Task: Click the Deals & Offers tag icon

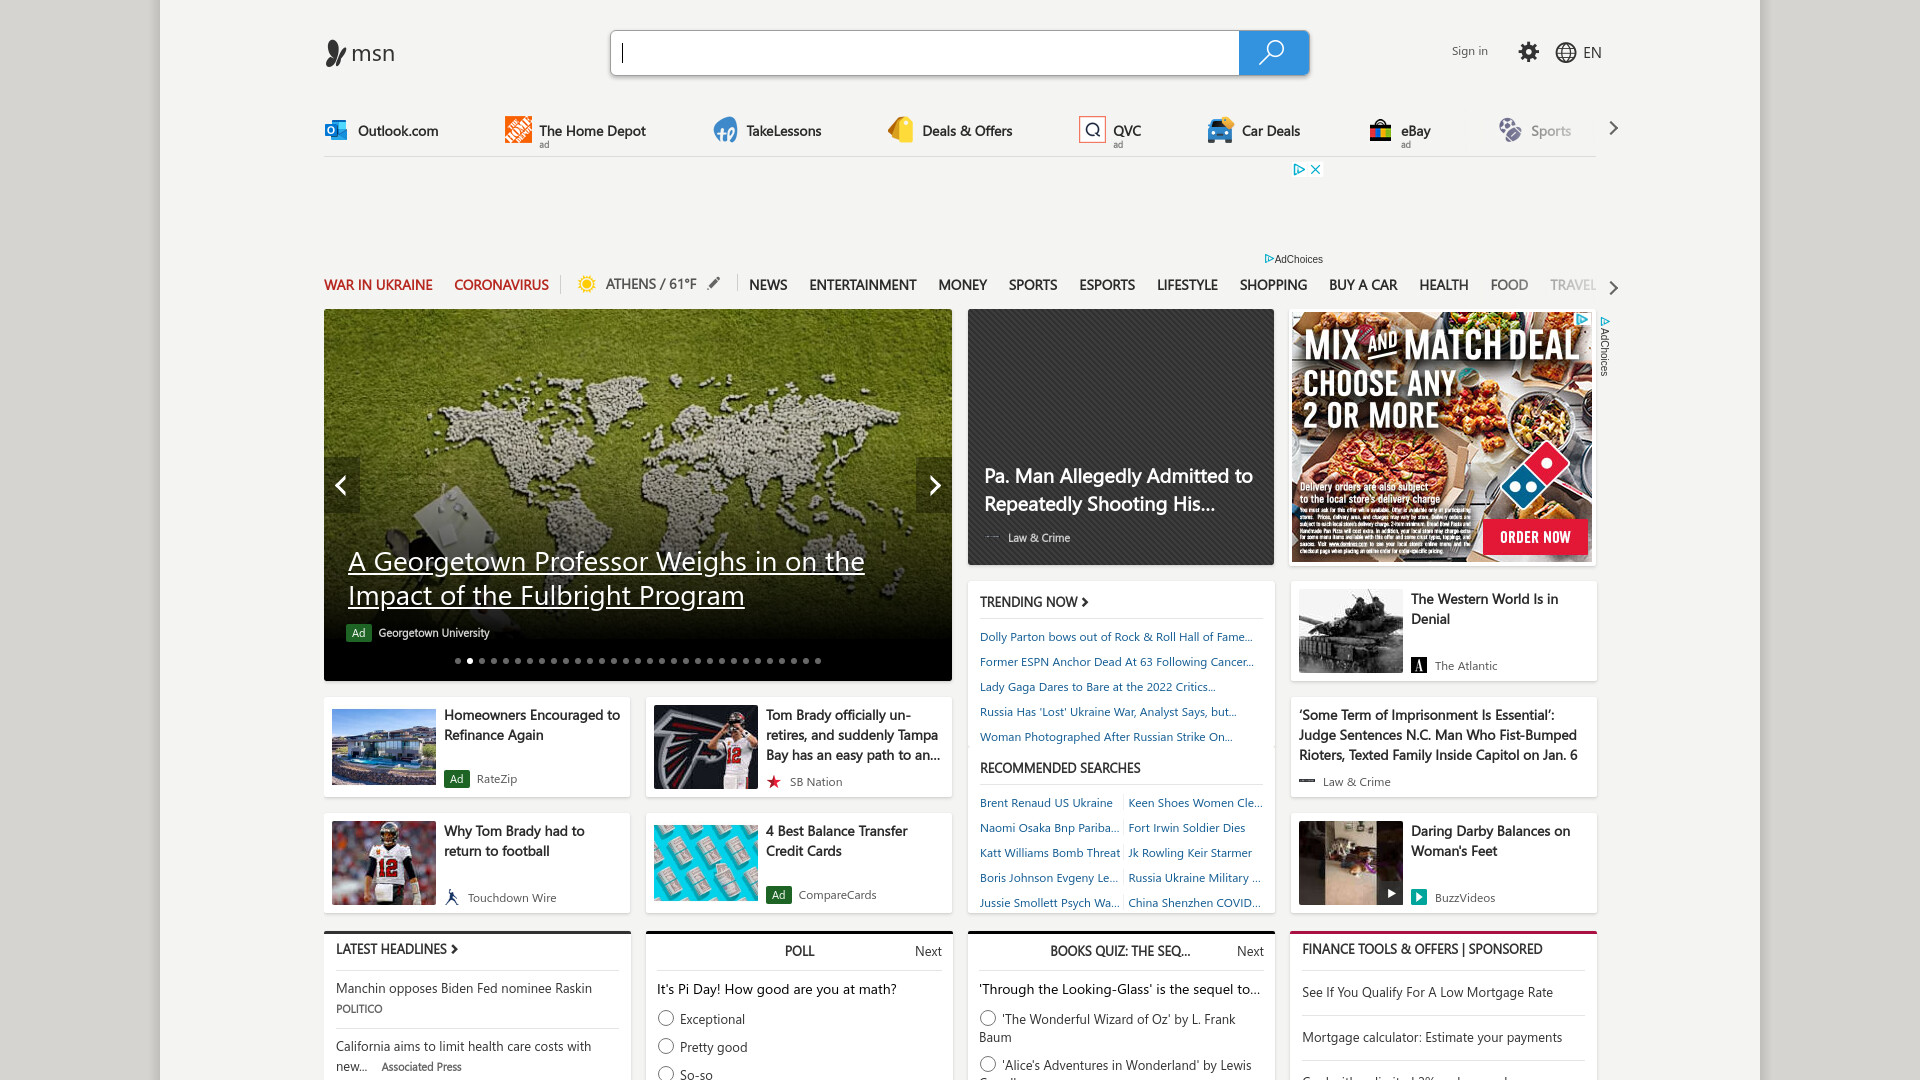Action: click(x=900, y=129)
